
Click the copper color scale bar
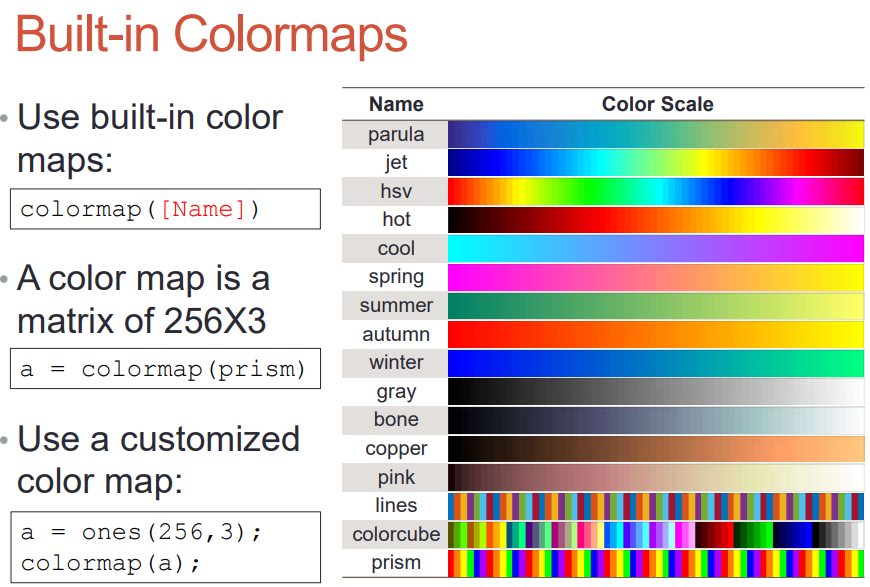point(656,449)
